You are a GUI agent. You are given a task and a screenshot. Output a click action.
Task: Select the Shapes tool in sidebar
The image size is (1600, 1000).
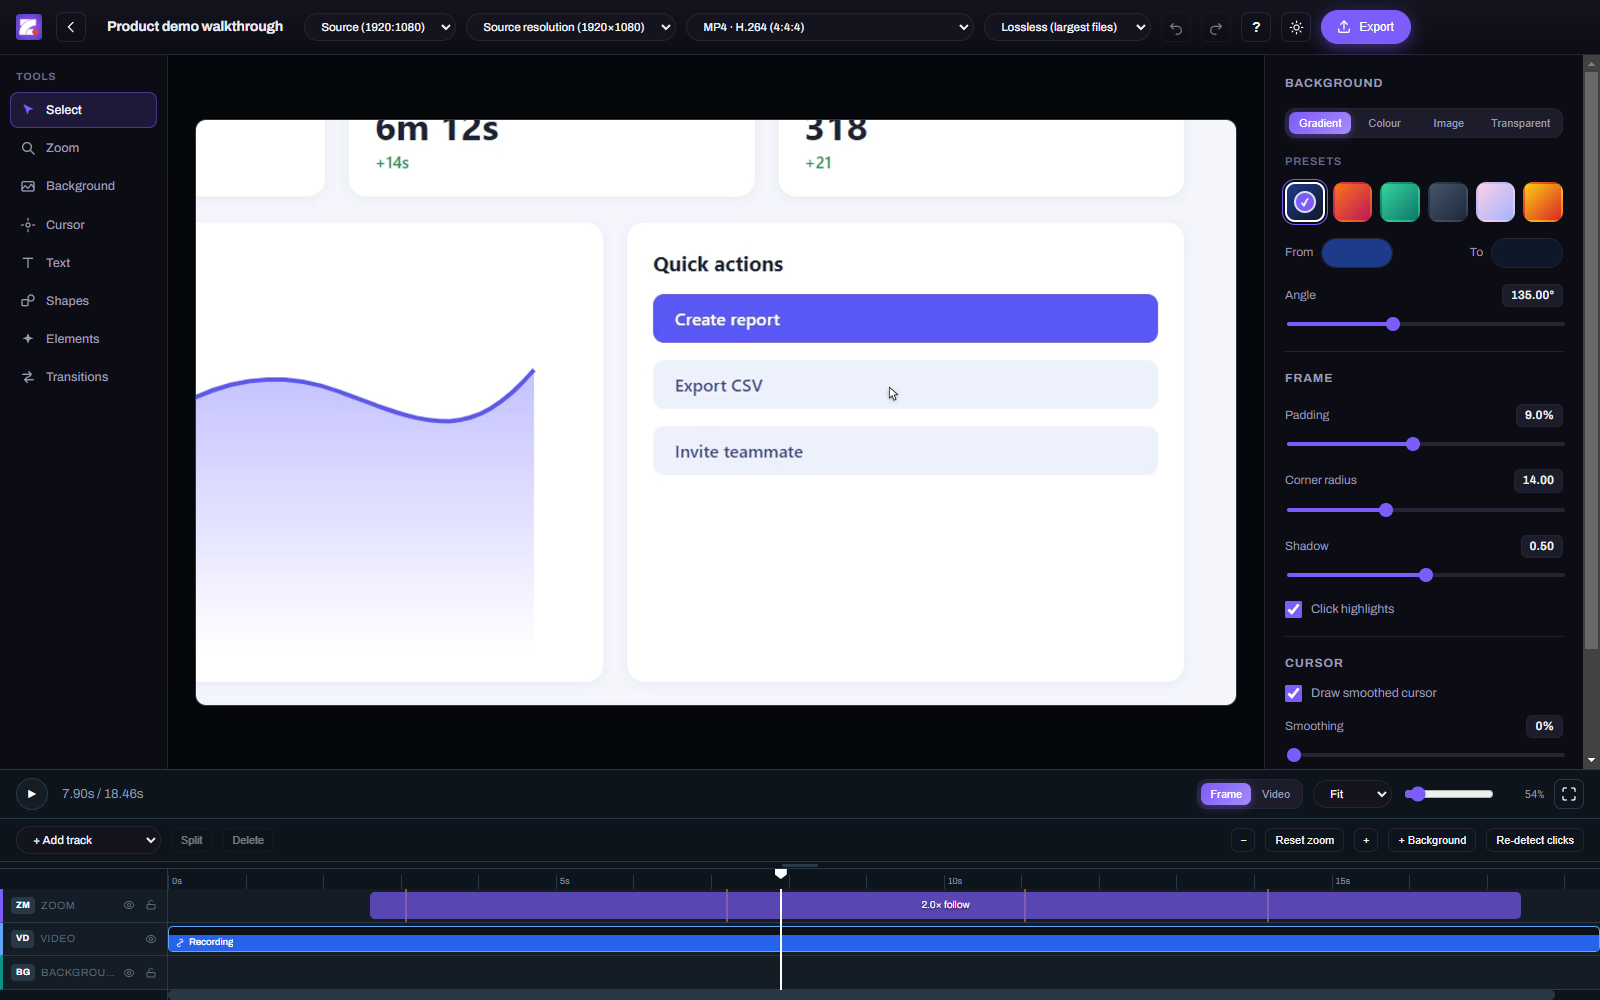[x=83, y=301]
